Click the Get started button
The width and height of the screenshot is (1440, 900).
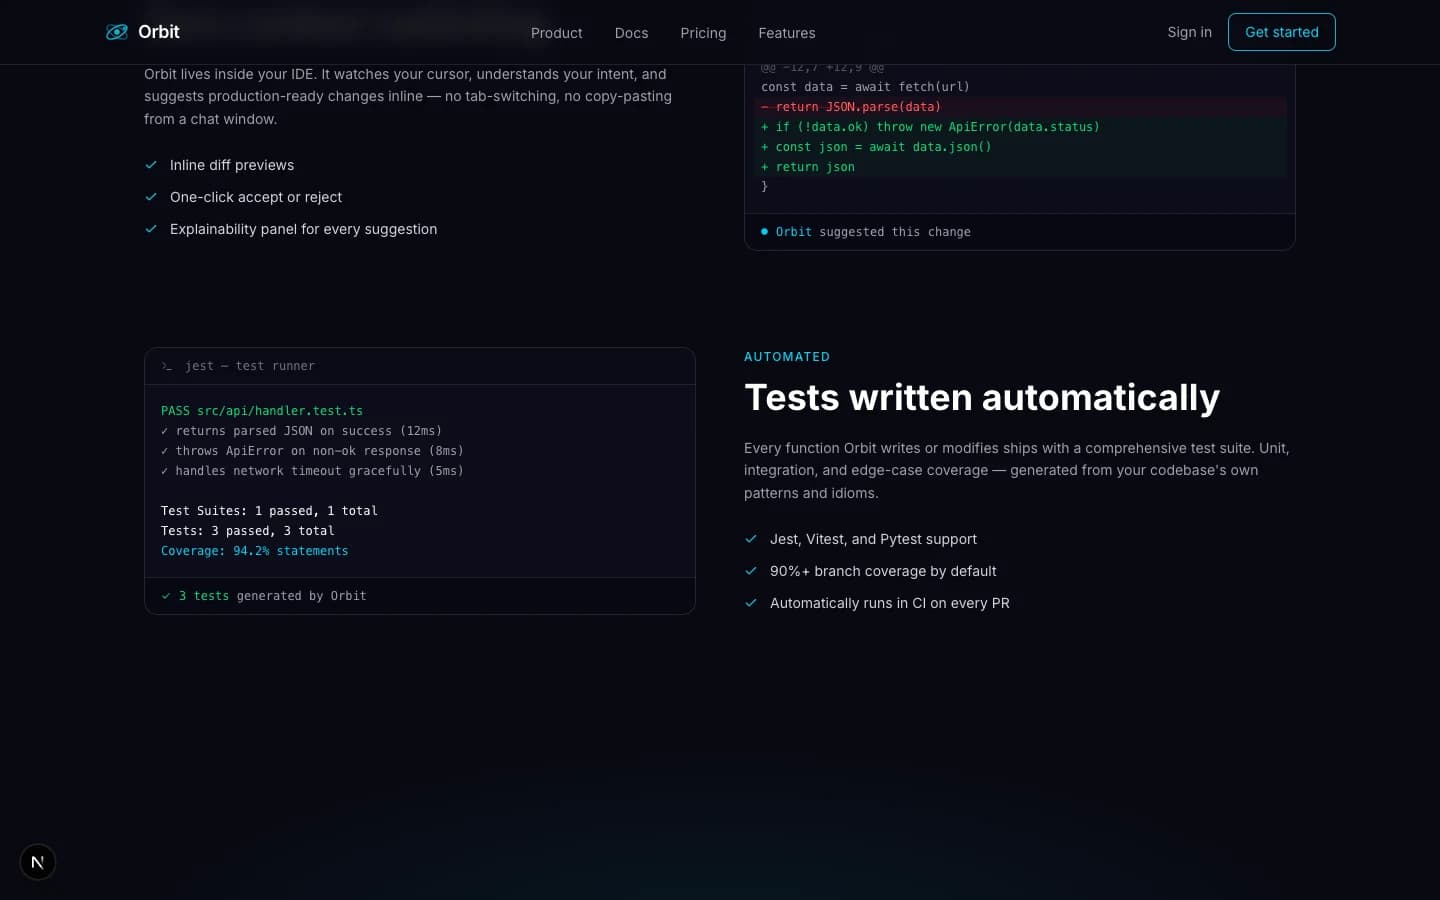coord(1282,32)
